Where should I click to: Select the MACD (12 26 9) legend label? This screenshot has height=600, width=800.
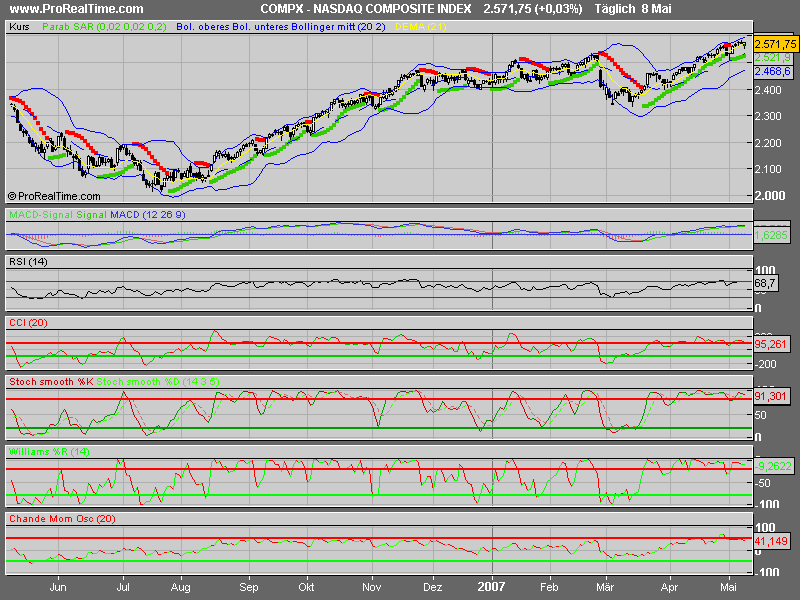148,215
